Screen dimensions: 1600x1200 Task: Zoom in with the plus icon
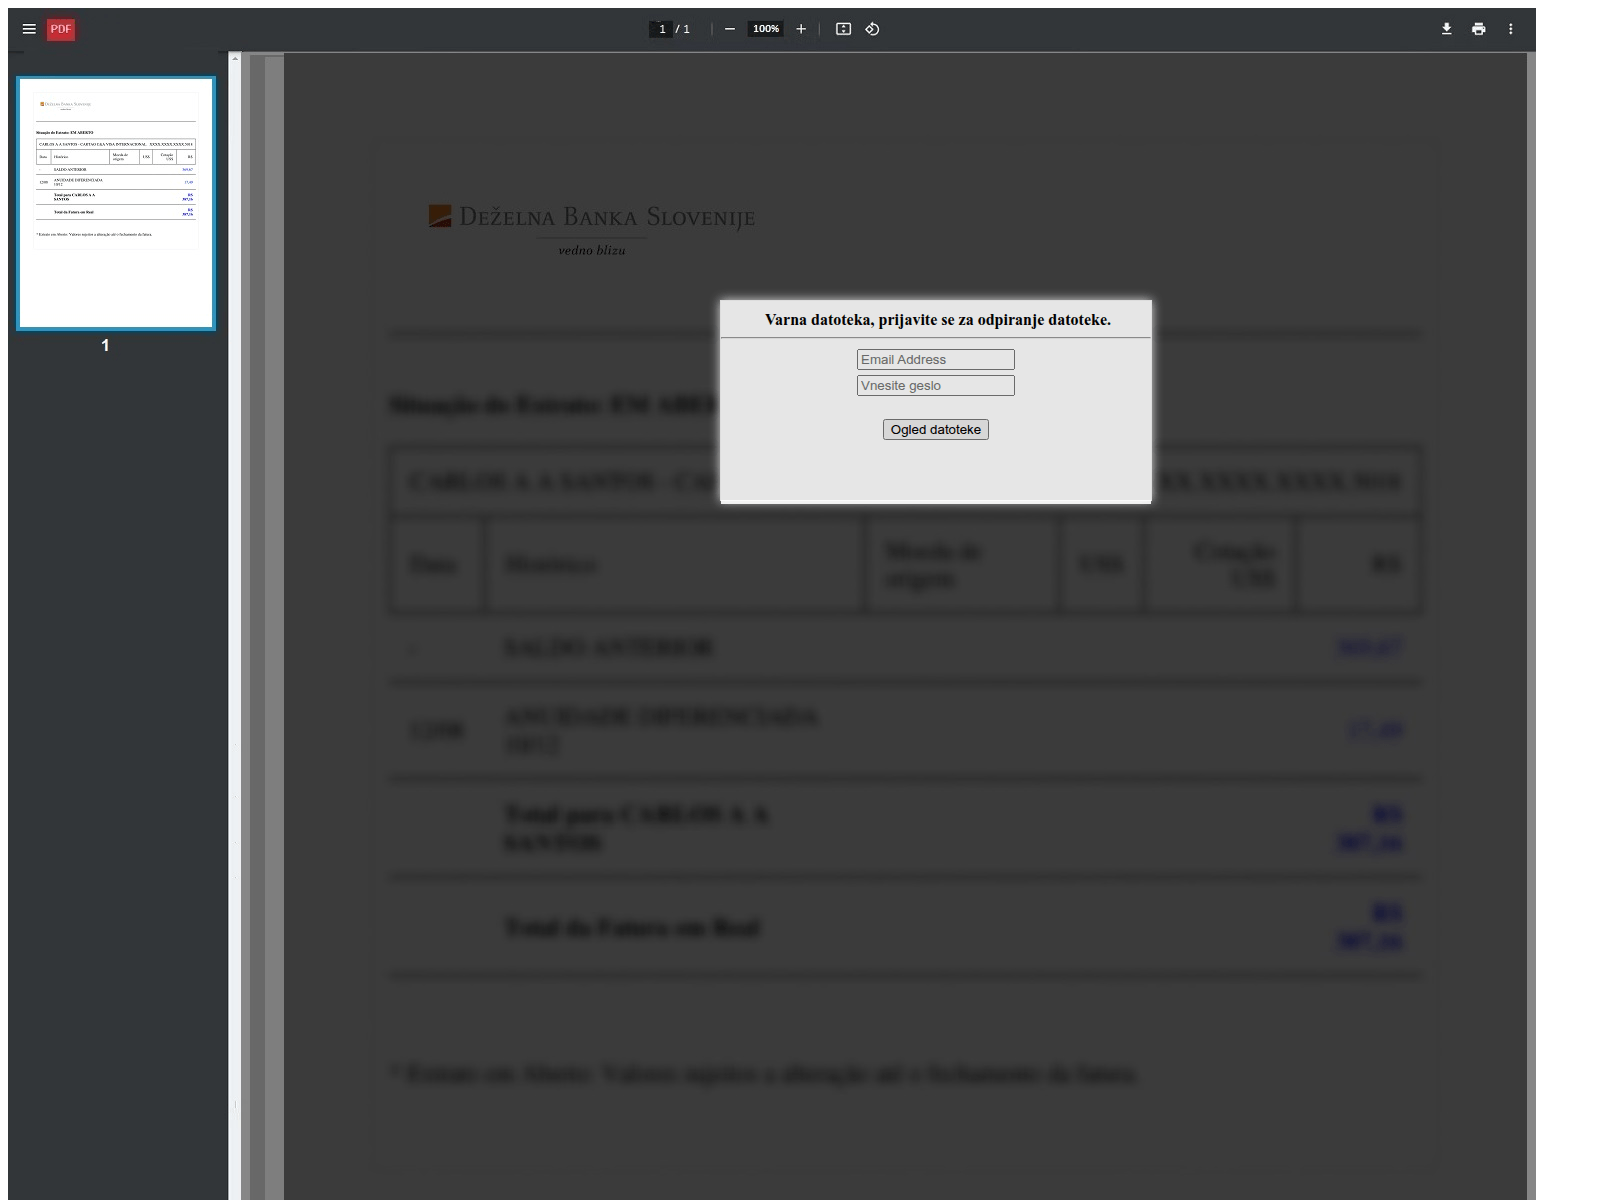click(x=801, y=29)
